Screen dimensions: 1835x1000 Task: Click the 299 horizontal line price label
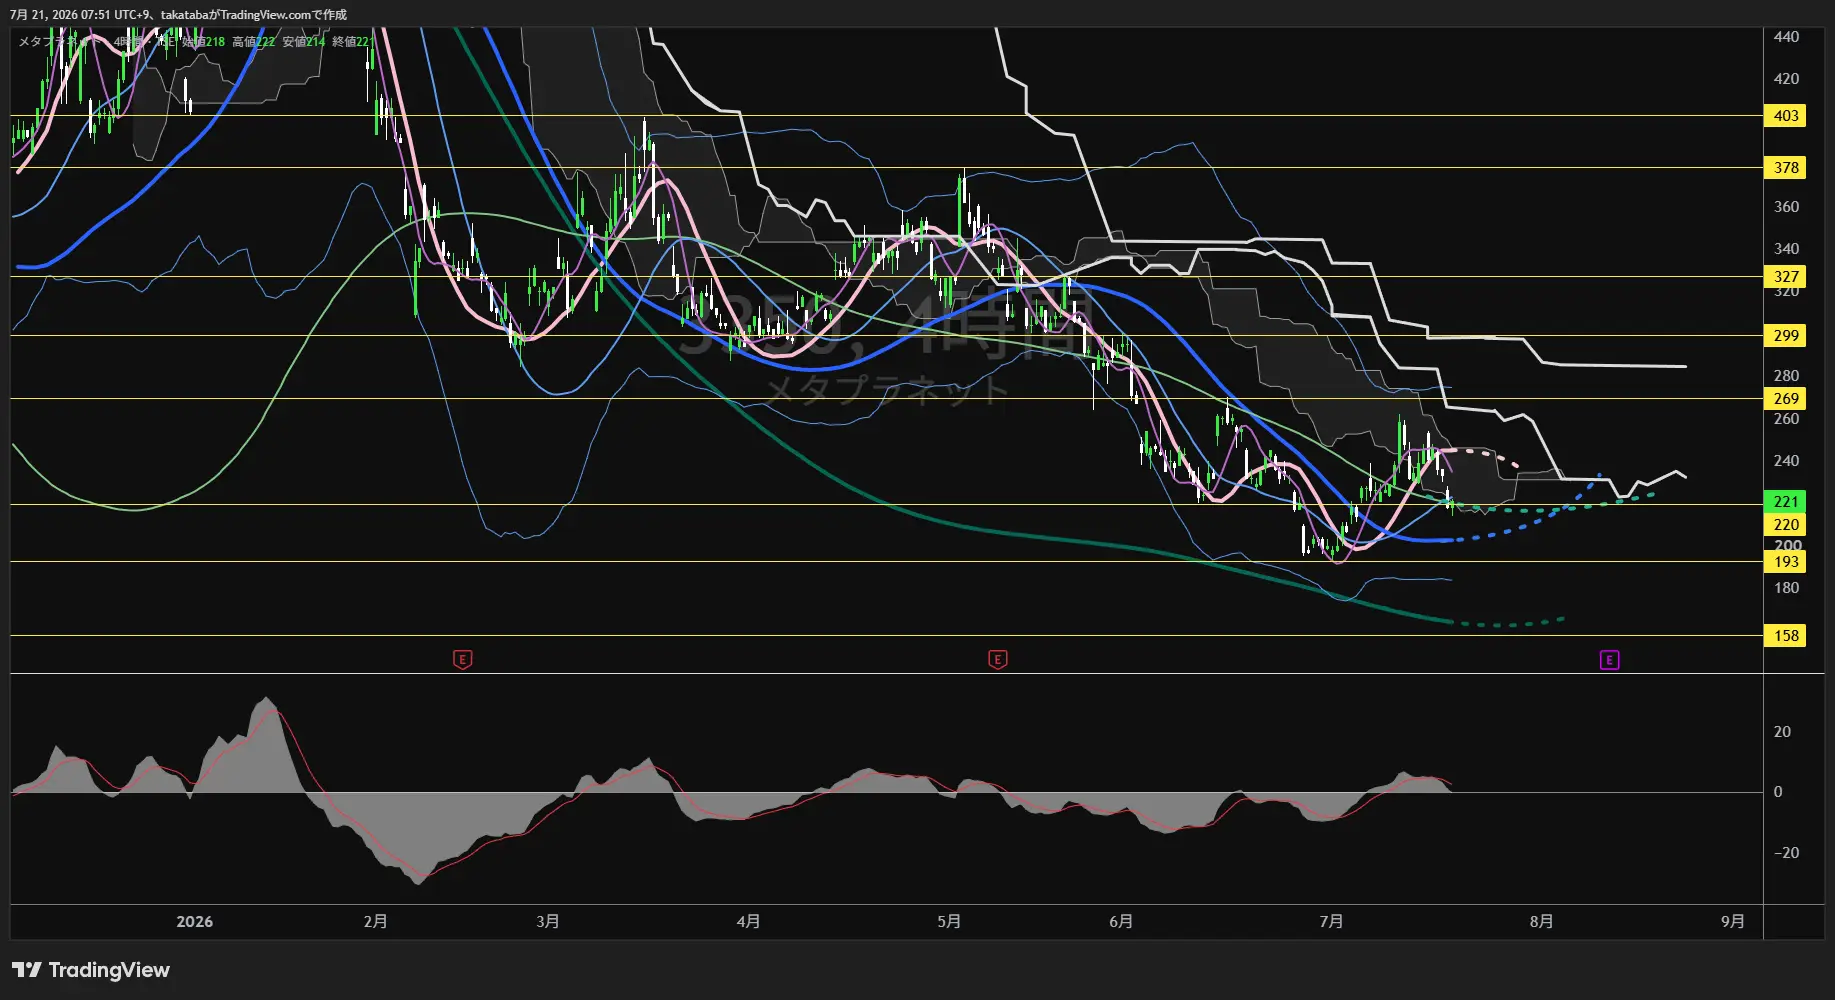1785,336
